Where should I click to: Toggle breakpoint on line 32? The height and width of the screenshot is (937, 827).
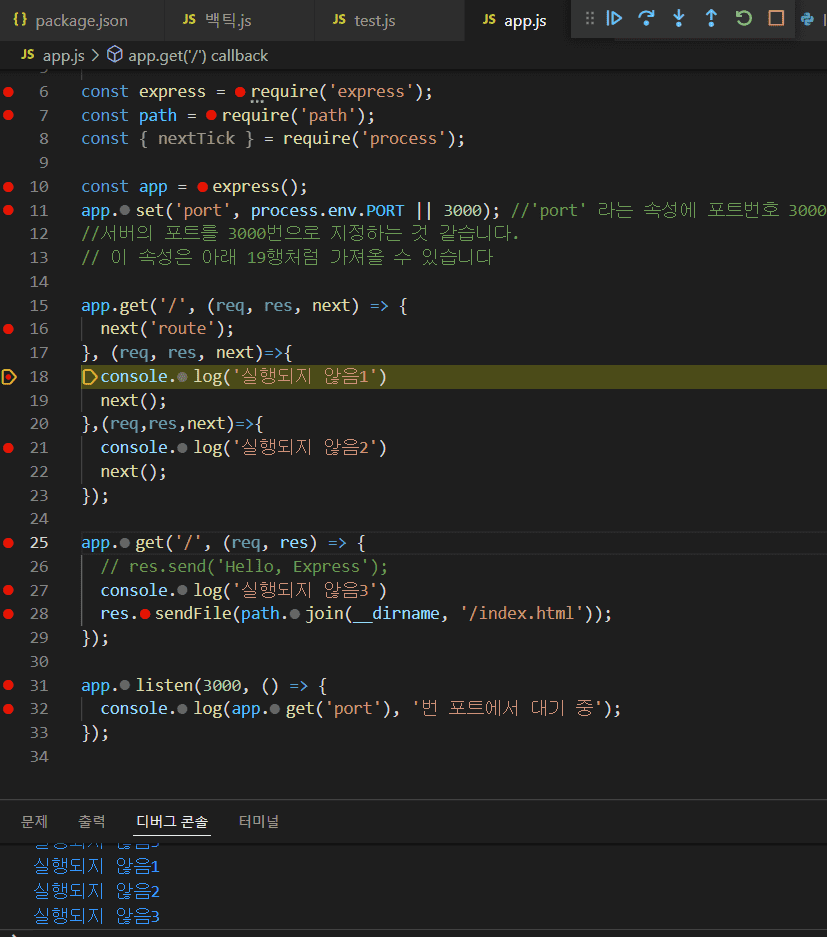[8, 709]
